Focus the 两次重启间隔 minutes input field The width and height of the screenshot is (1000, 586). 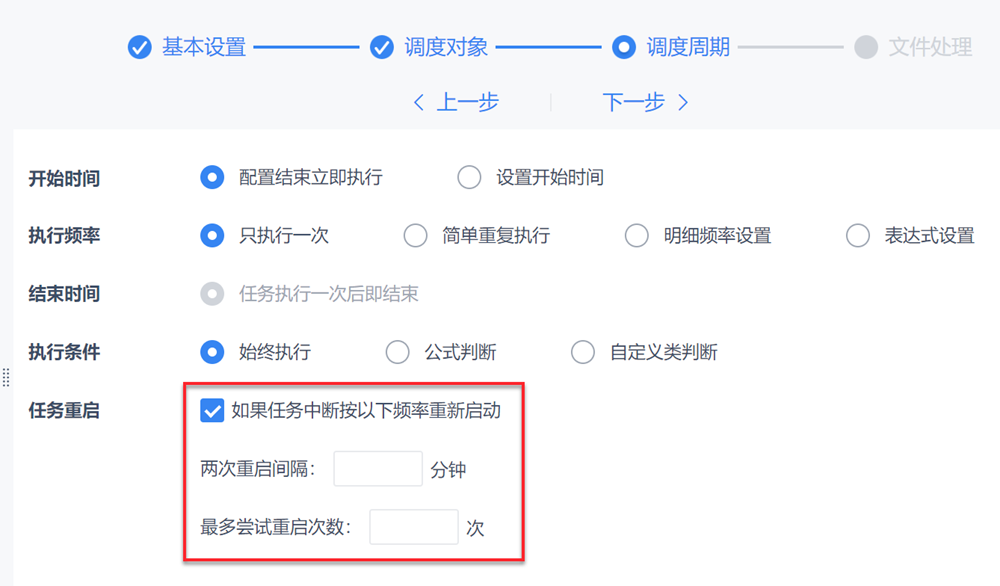[x=377, y=469]
